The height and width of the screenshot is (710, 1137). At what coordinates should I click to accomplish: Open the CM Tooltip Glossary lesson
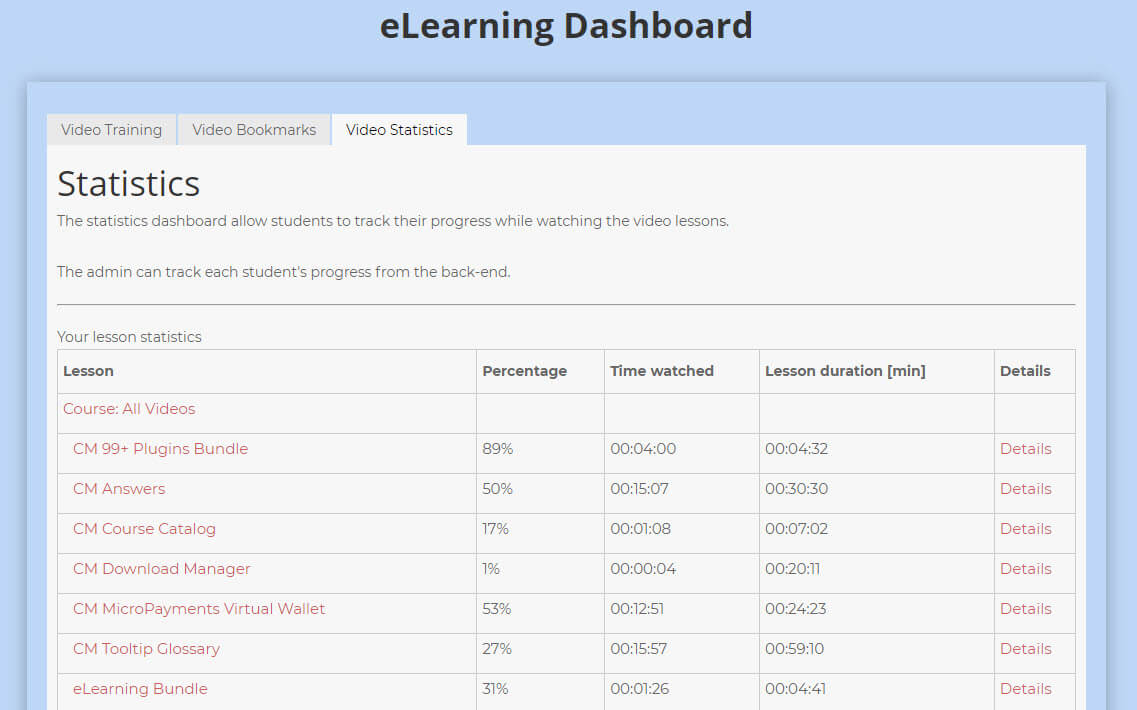(x=146, y=649)
